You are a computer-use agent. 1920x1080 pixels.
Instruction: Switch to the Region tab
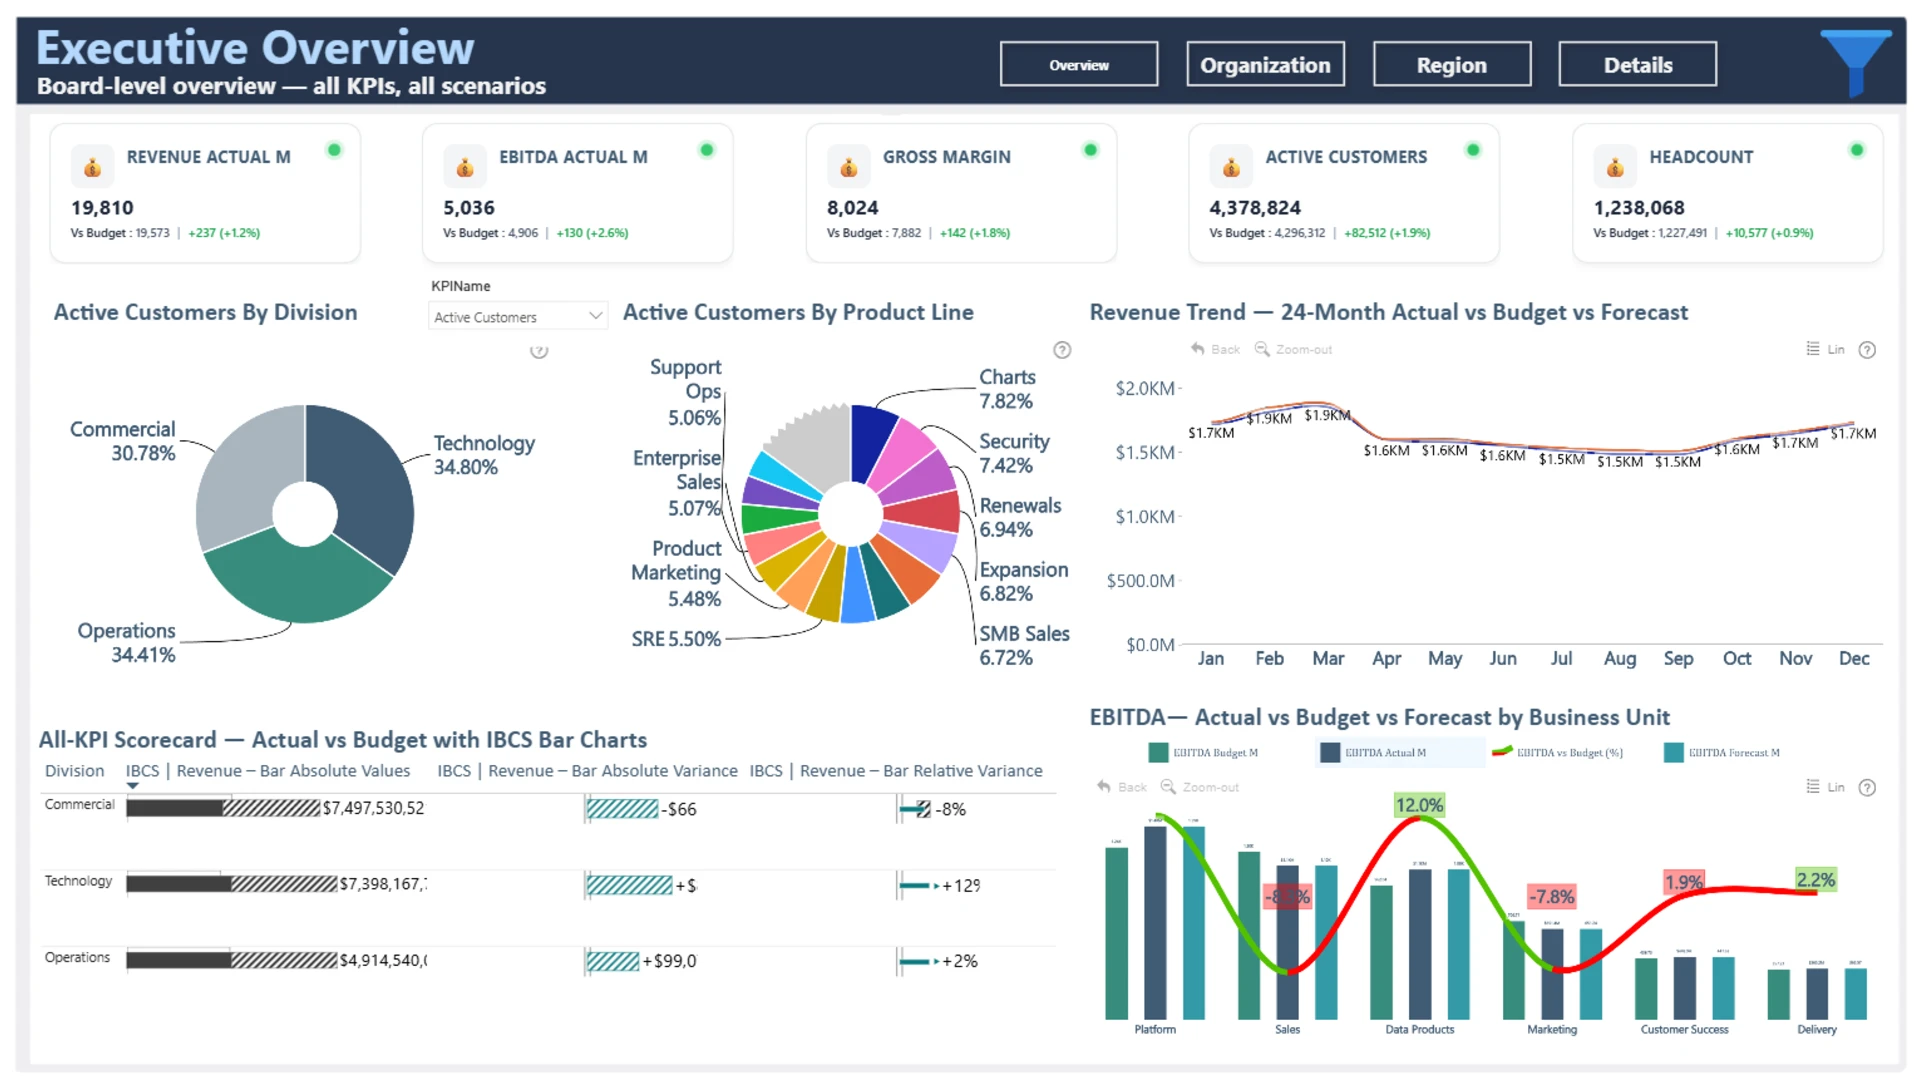[1451, 65]
